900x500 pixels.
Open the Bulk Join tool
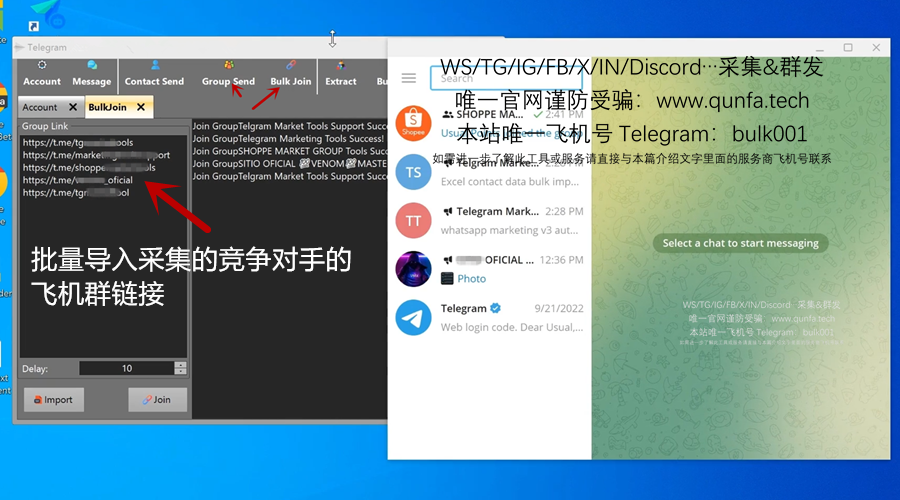point(290,75)
